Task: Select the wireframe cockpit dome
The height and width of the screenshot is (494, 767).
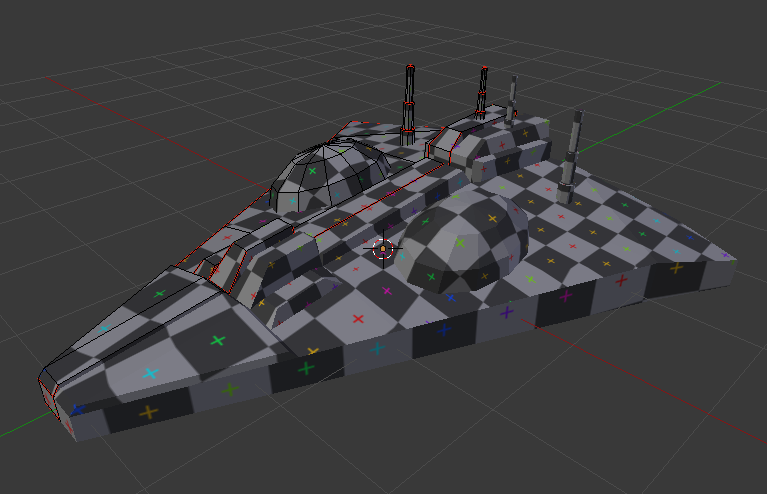Action: pos(330,175)
